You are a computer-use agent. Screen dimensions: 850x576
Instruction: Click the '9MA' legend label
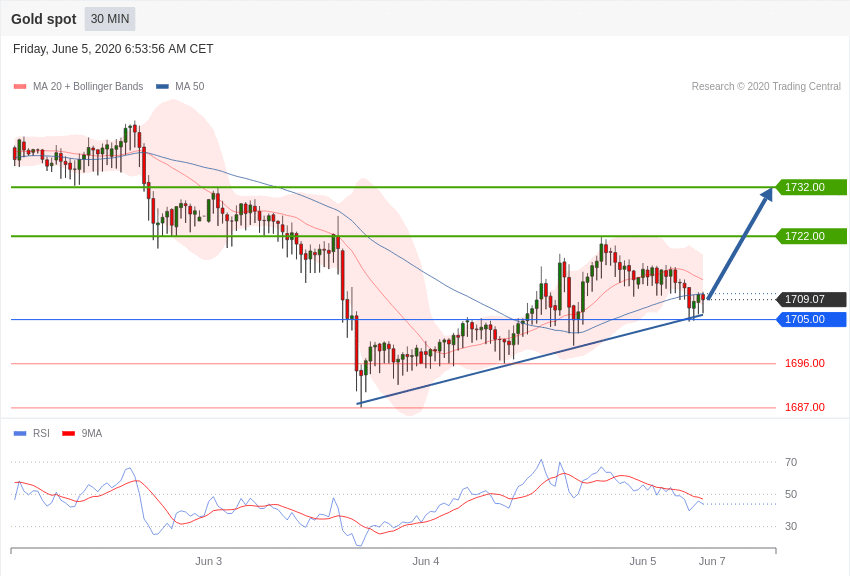[92, 433]
